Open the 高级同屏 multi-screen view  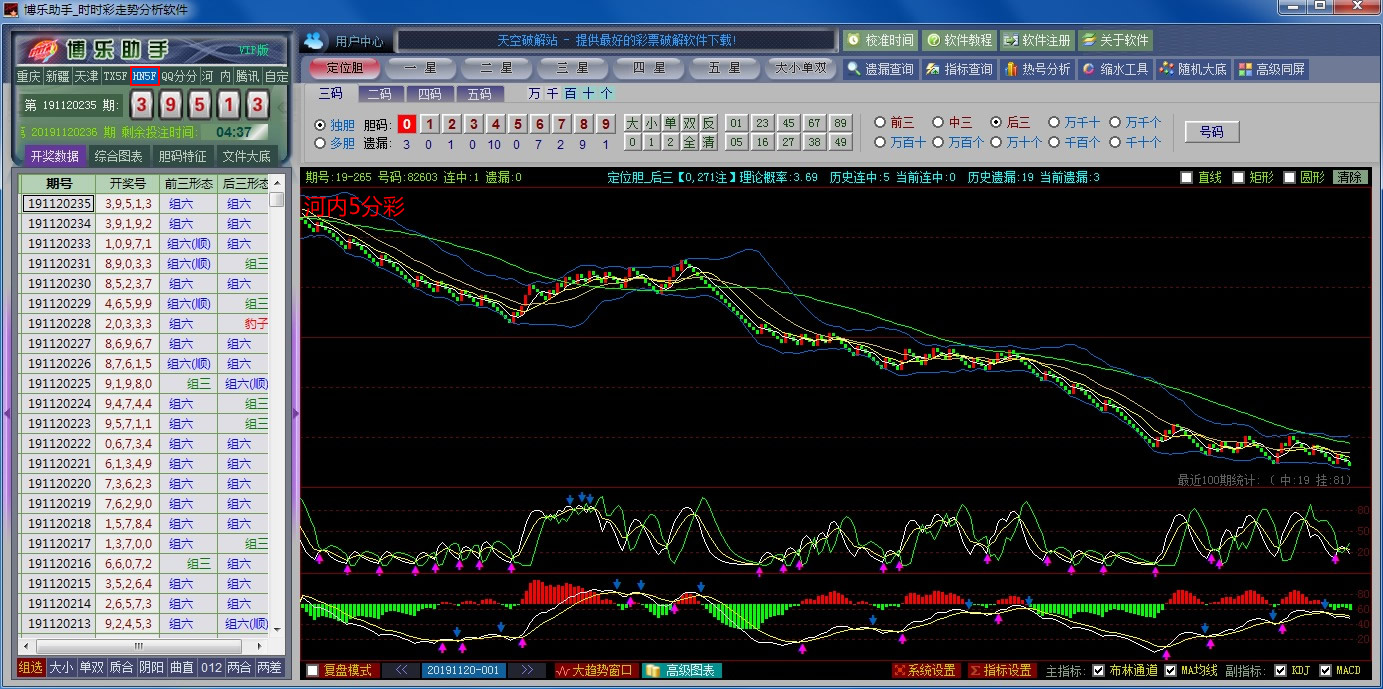coord(1272,69)
